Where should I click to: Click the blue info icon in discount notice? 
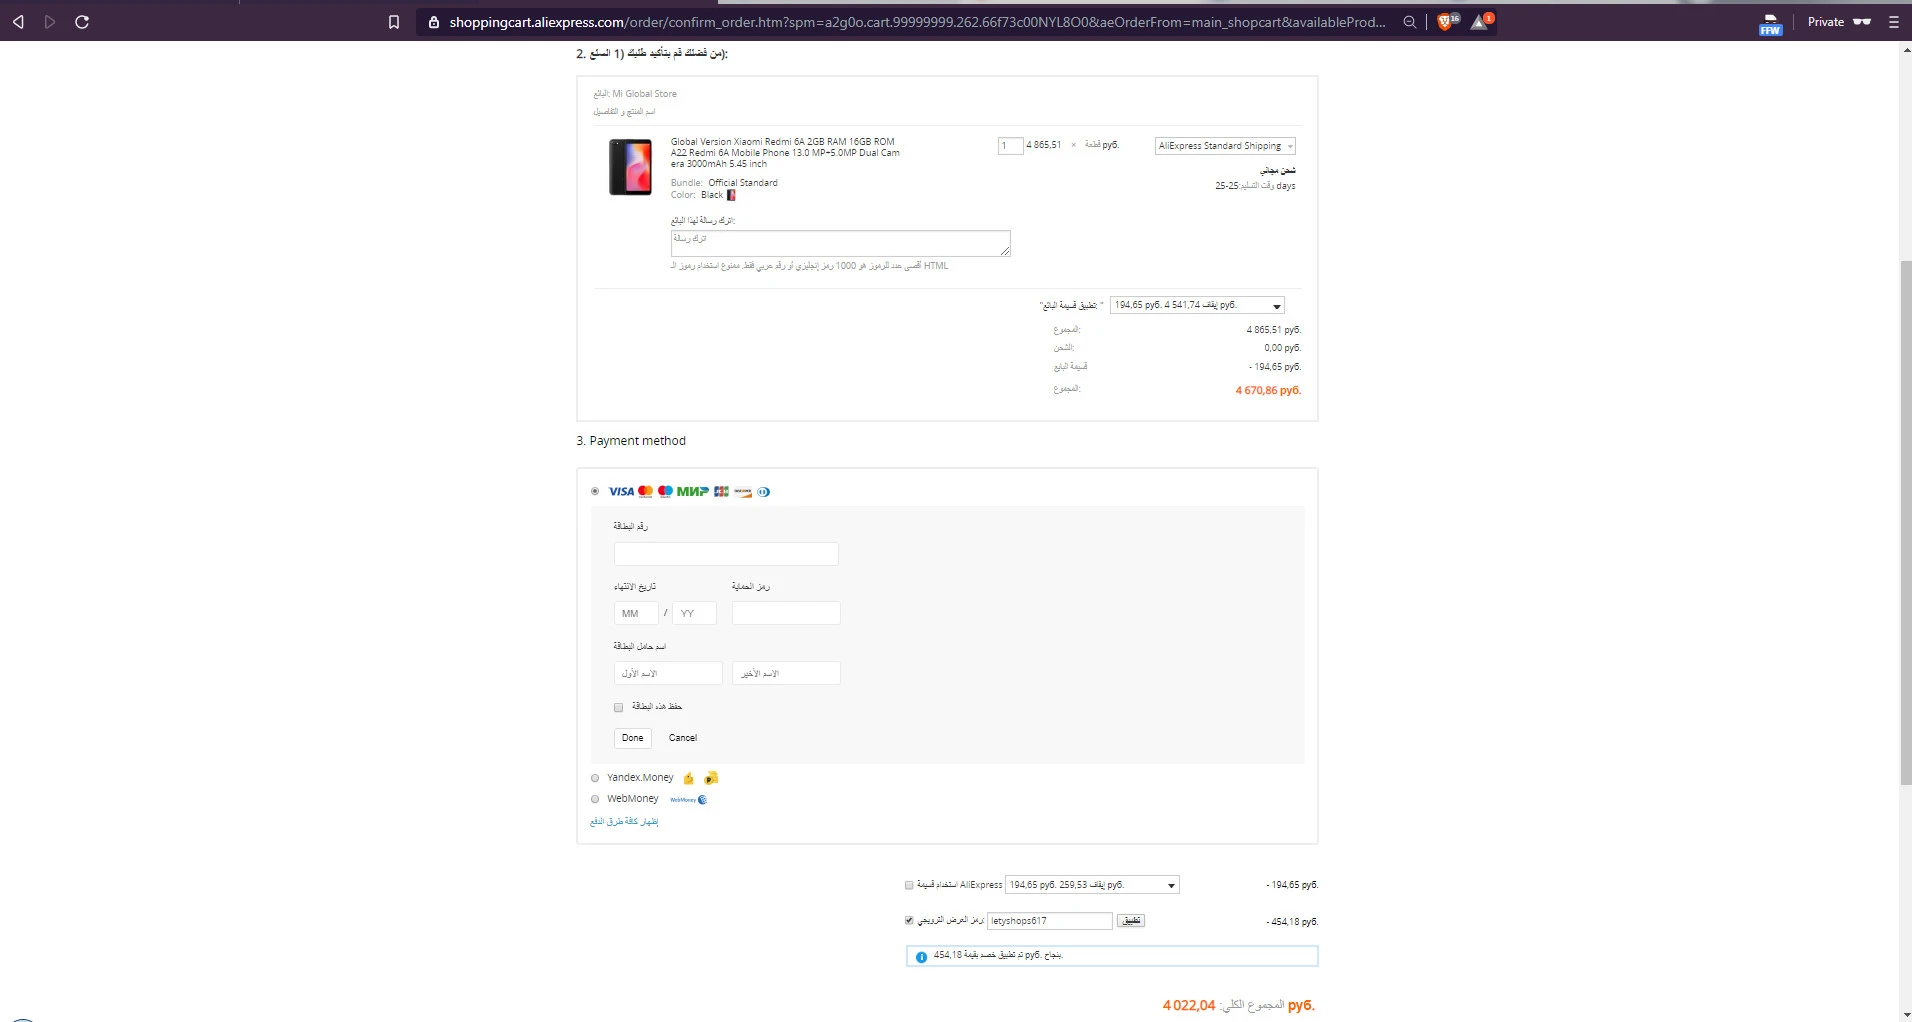point(921,957)
